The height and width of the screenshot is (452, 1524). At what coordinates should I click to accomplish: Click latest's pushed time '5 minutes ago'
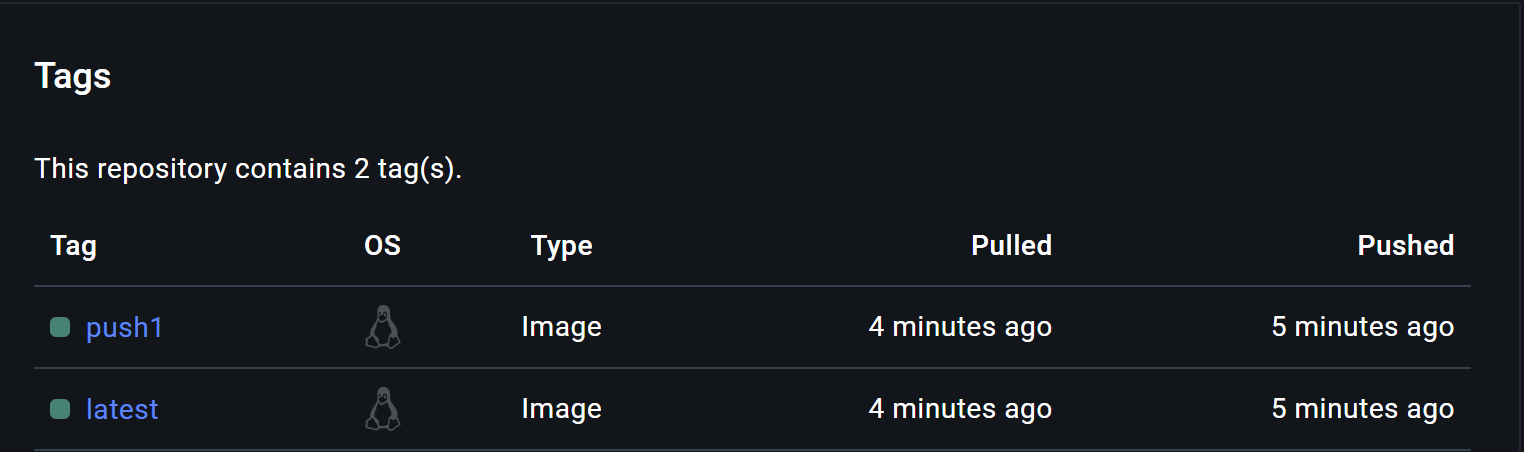(1362, 409)
